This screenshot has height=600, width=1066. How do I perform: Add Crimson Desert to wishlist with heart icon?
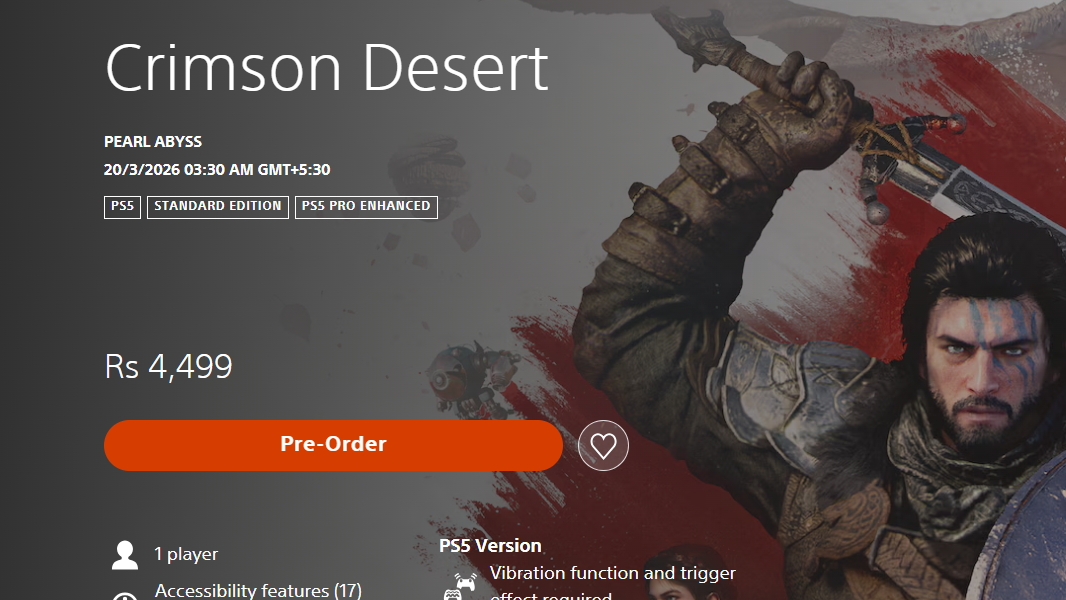[603, 445]
